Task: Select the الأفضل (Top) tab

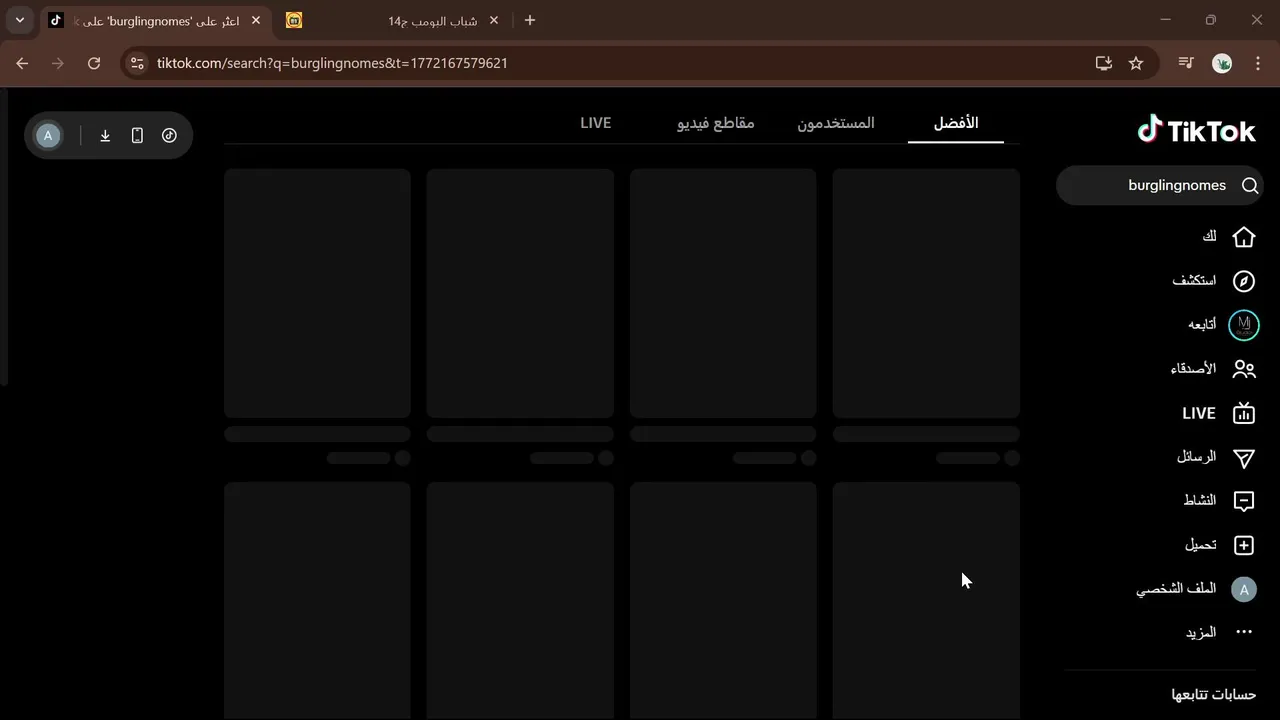Action: pos(956,123)
